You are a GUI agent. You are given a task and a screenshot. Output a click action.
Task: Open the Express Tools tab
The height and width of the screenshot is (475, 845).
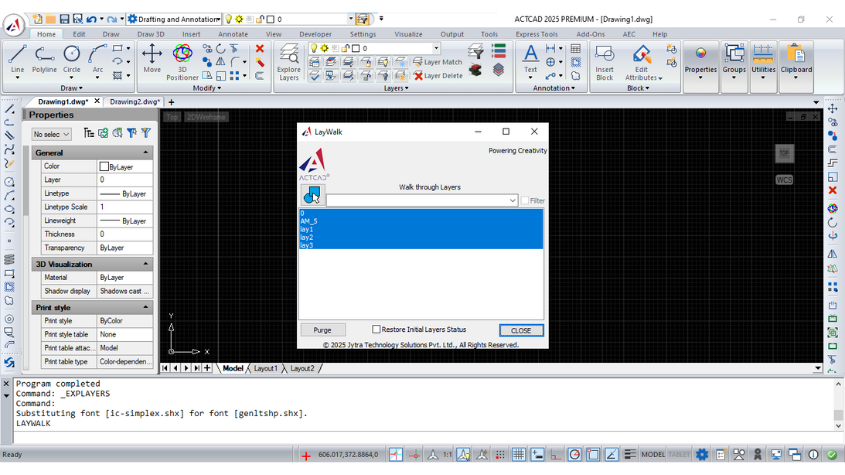(x=536, y=34)
